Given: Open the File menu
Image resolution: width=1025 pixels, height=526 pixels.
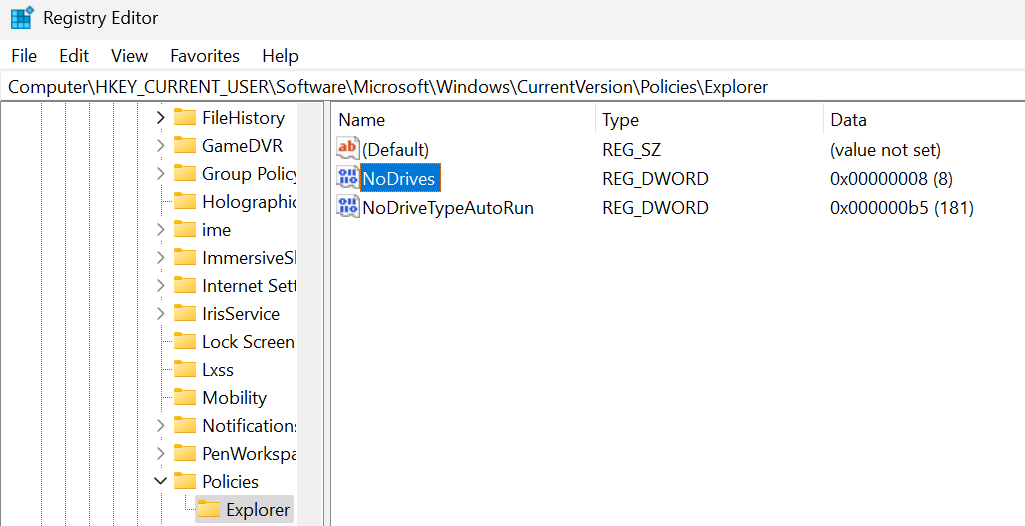Looking at the screenshot, I should 24,56.
